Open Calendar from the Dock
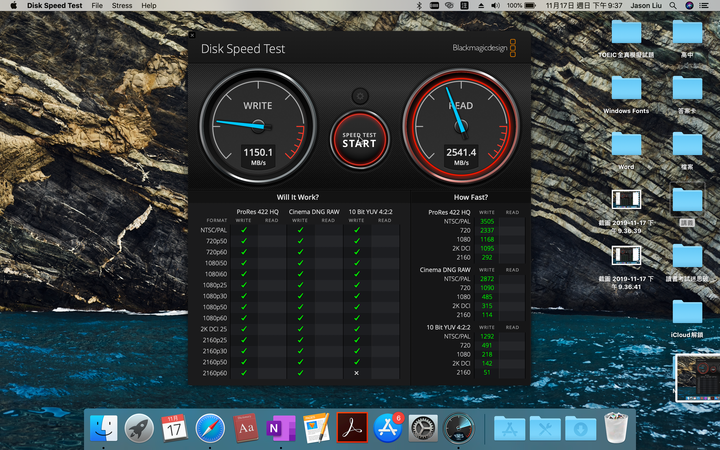 (174, 428)
